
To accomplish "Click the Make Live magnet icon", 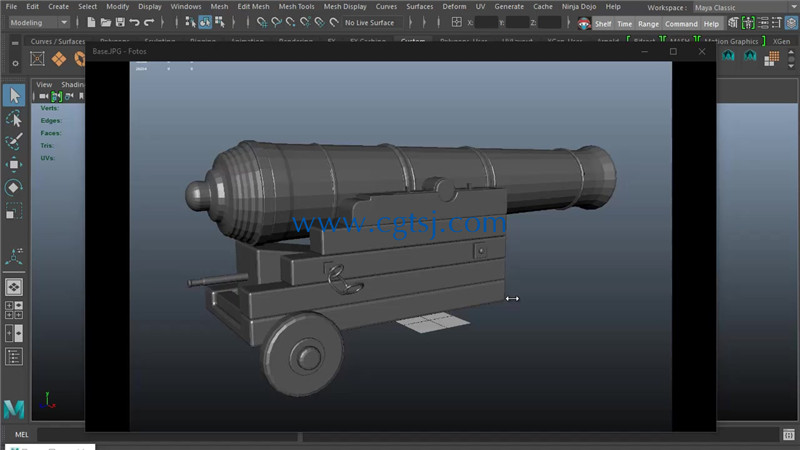I will click(334, 22).
